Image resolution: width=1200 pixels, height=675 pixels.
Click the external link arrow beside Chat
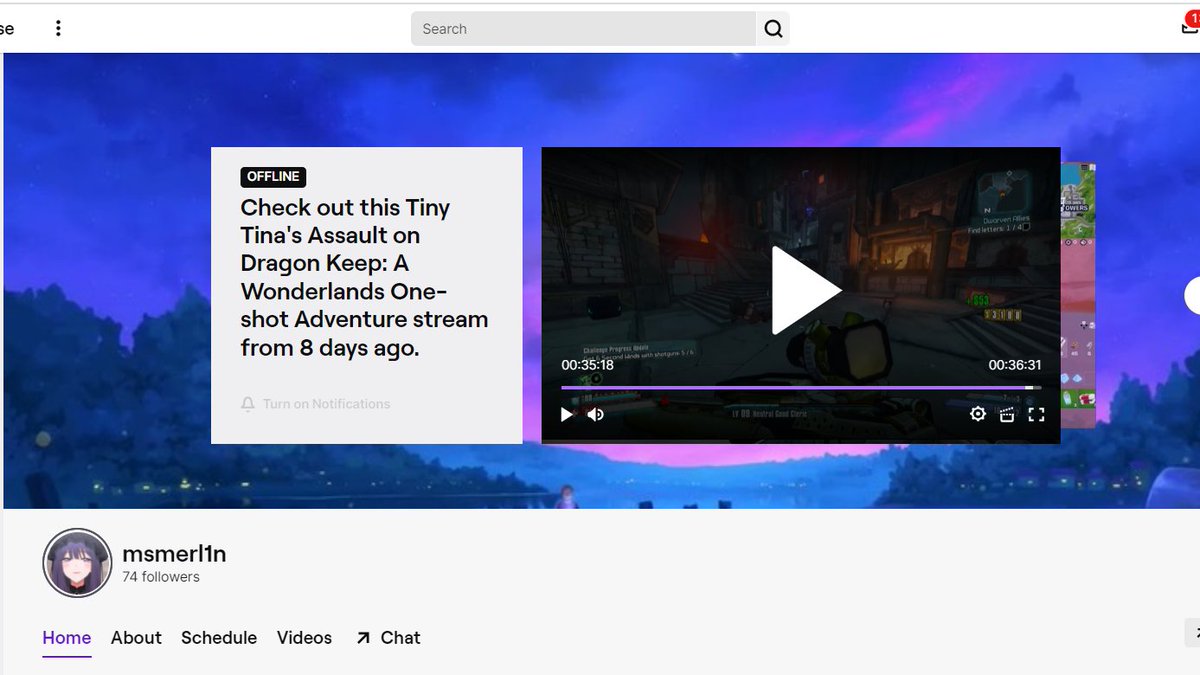click(x=364, y=637)
